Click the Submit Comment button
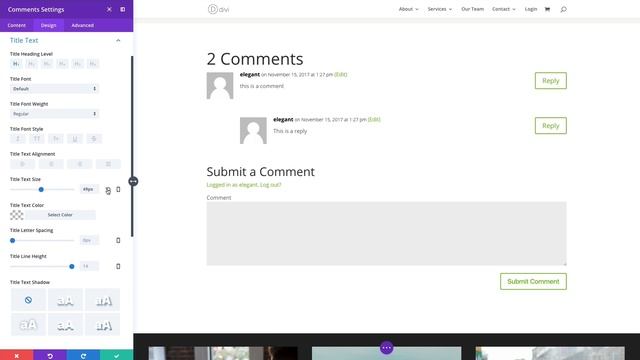Viewport: 640px width, 360px height. (533, 282)
